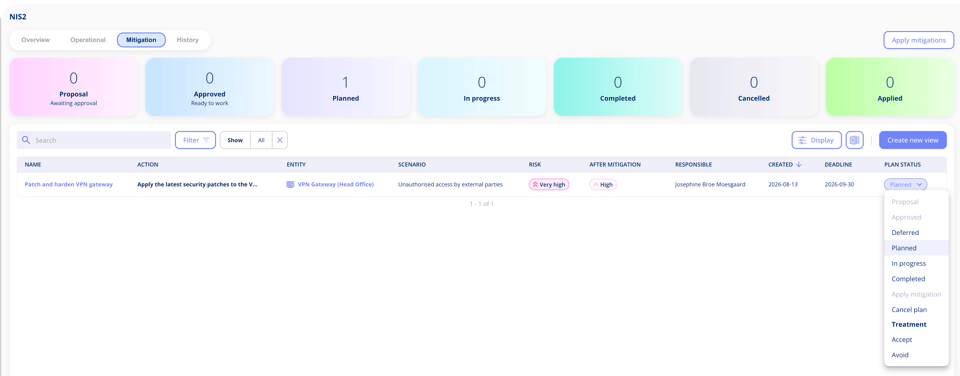
Task: Focus the Search input field
Action: [94, 140]
